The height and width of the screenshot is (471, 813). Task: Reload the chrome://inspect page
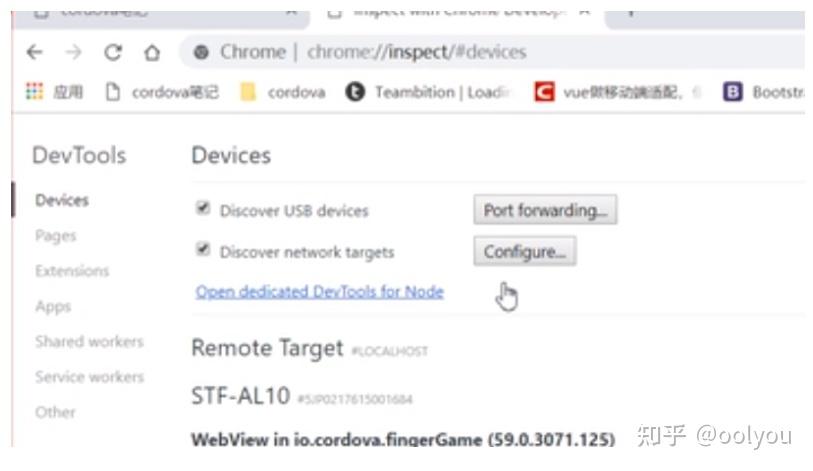113,52
